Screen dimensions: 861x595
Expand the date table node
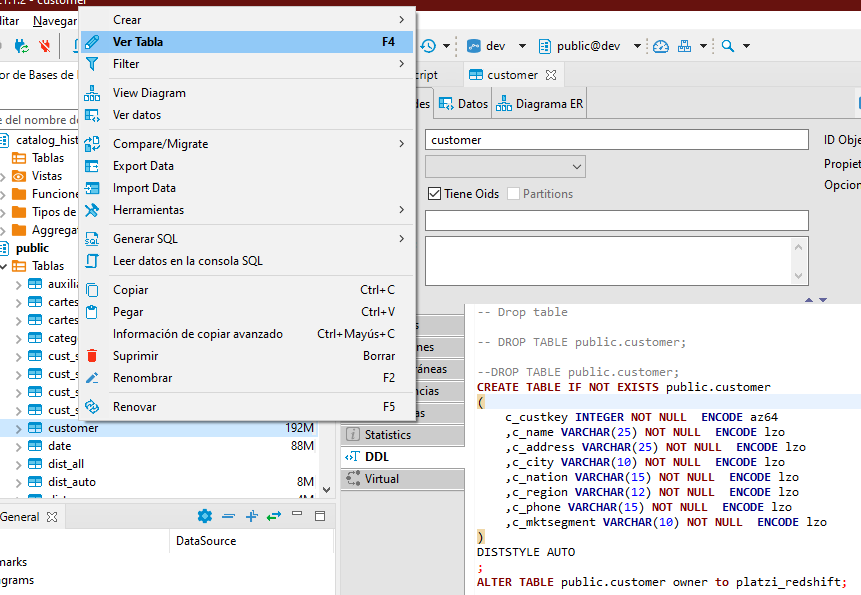[18, 447]
